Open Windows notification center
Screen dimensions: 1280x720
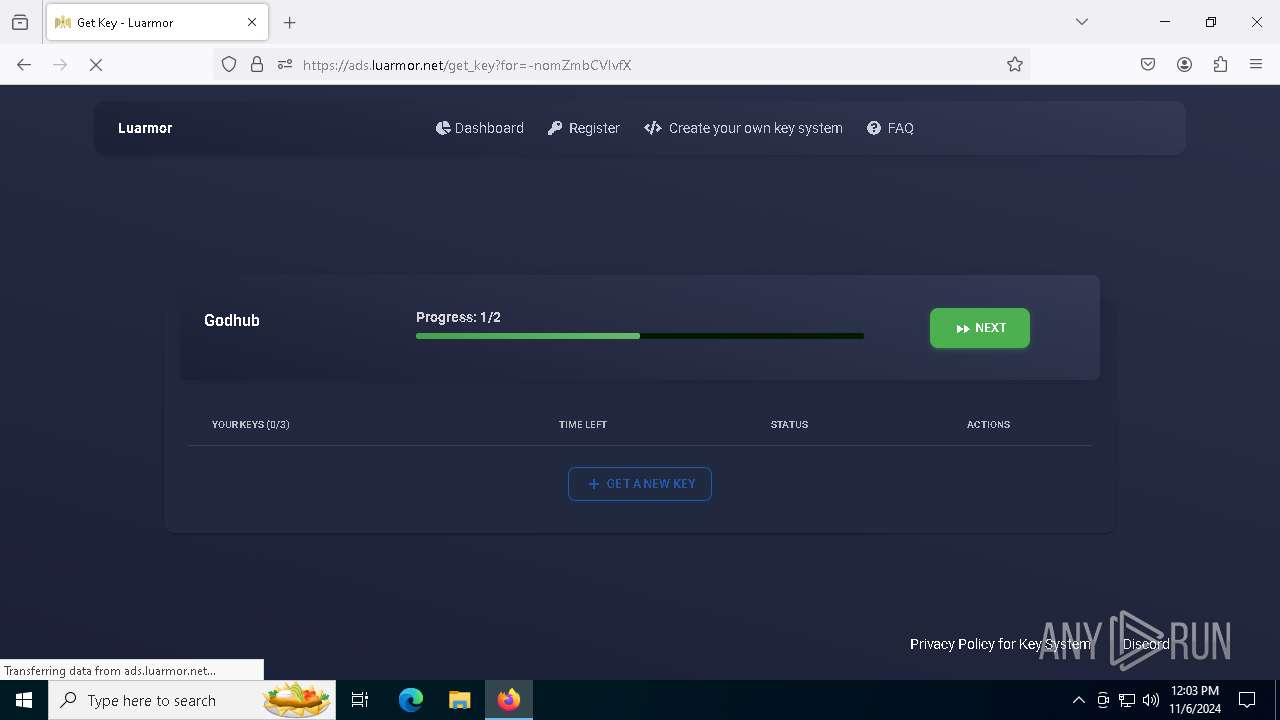click(x=1247, y=700)
